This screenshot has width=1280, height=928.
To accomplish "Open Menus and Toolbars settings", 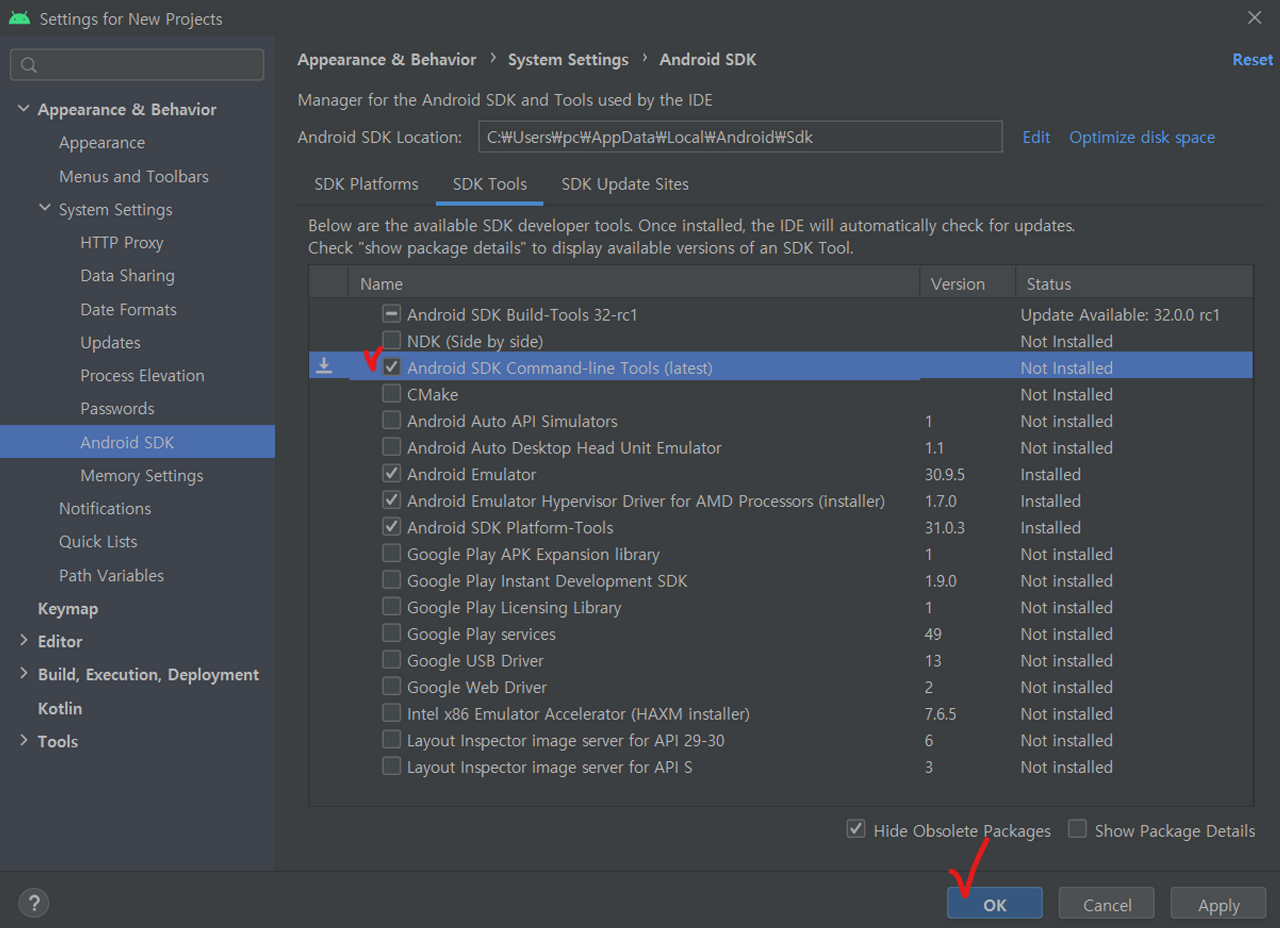I will point(134,176).
